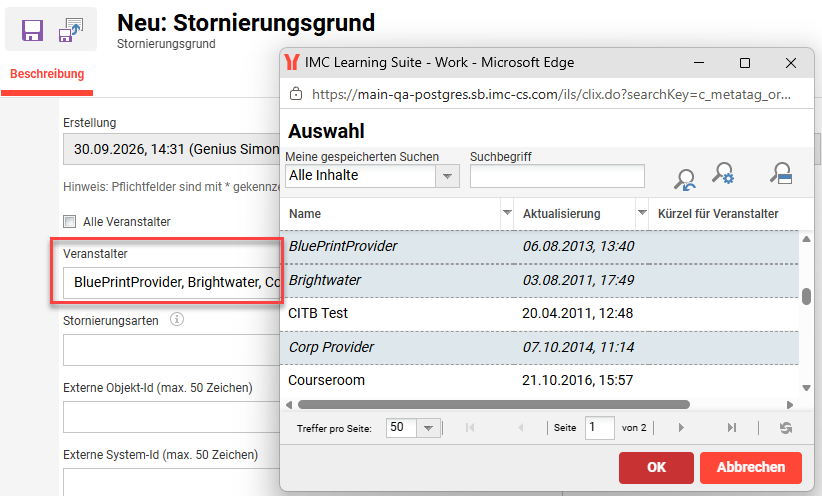Click the horizontal scrollbar thumb in the list
Screen dimensions: 822x496
click(x=494, y=405)
